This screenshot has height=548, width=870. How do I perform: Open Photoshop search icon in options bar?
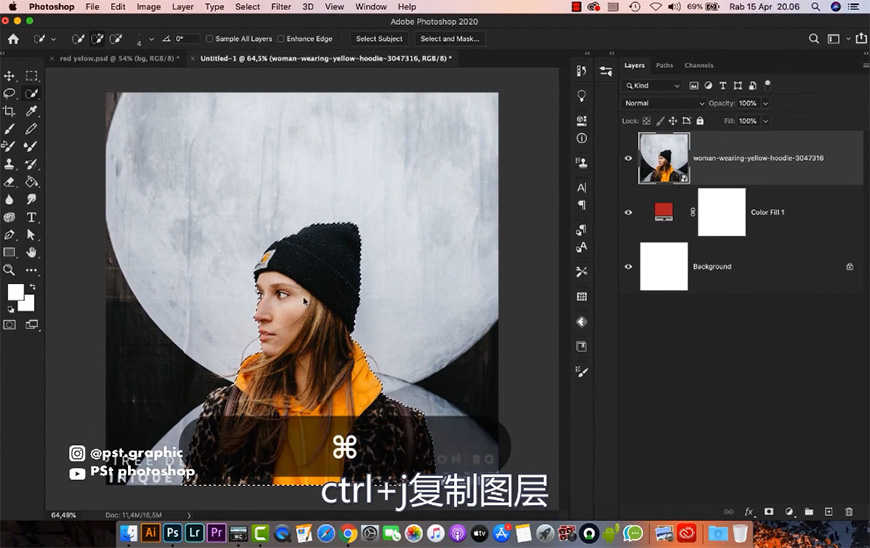[813, 38]
